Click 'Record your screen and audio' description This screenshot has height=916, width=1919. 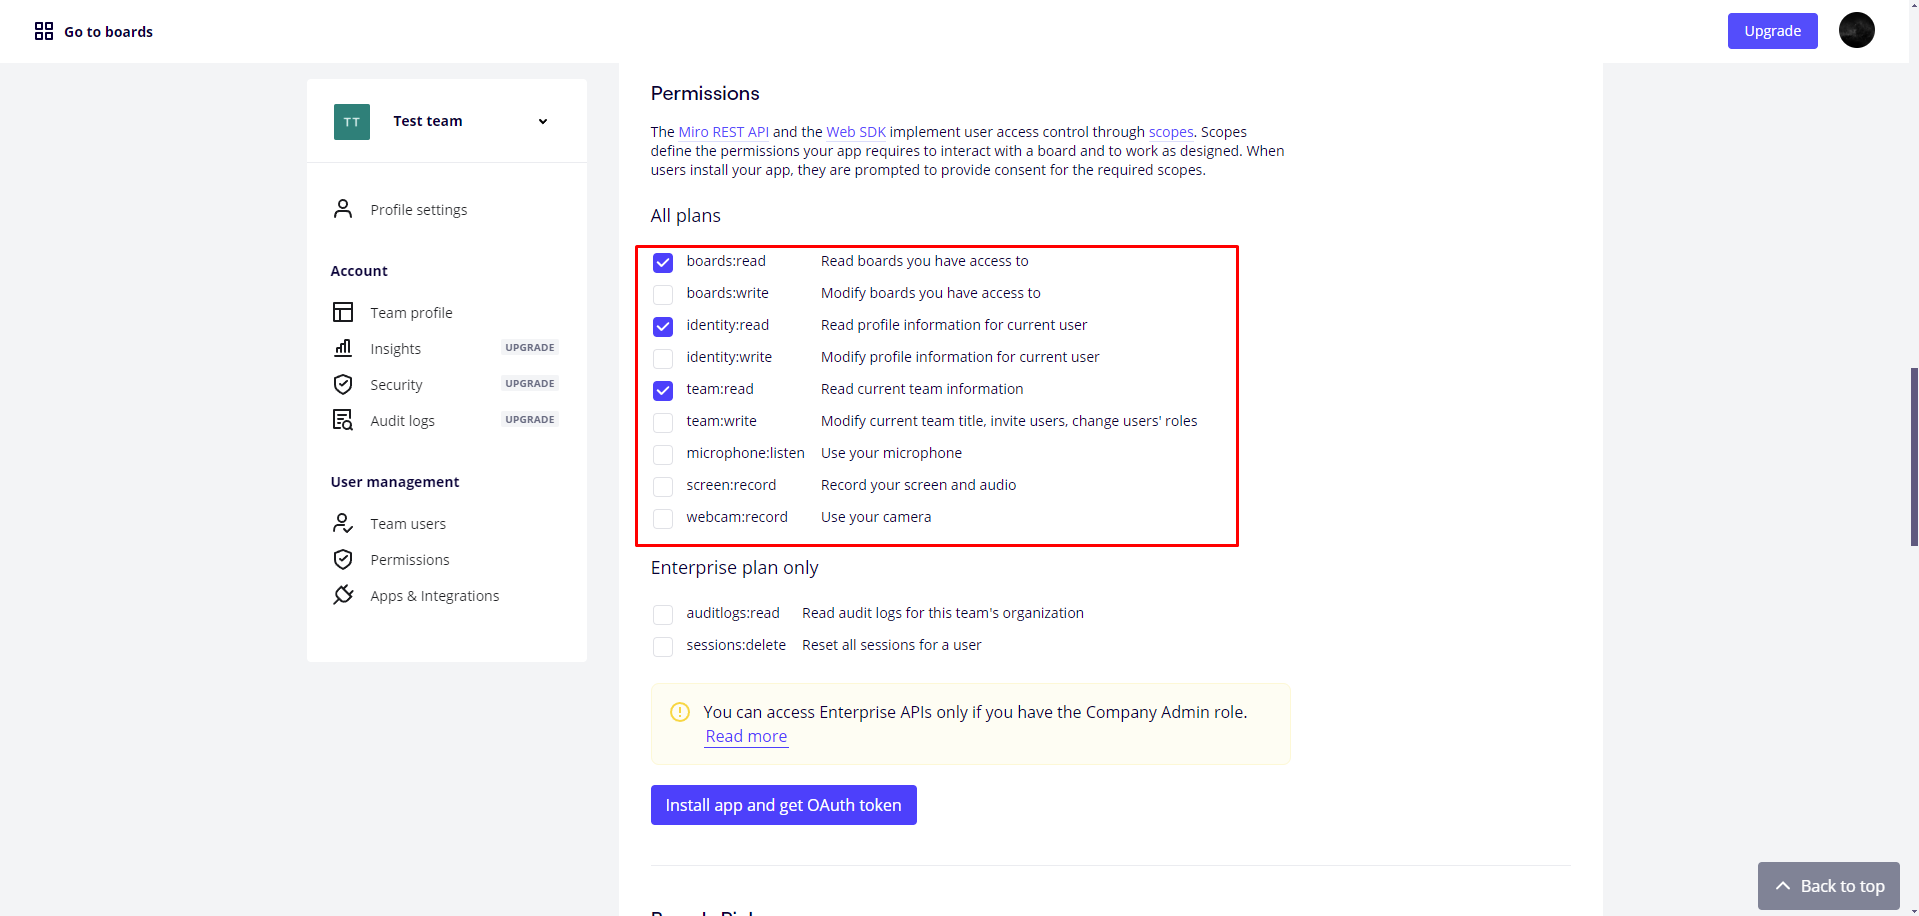click(918, 485)
